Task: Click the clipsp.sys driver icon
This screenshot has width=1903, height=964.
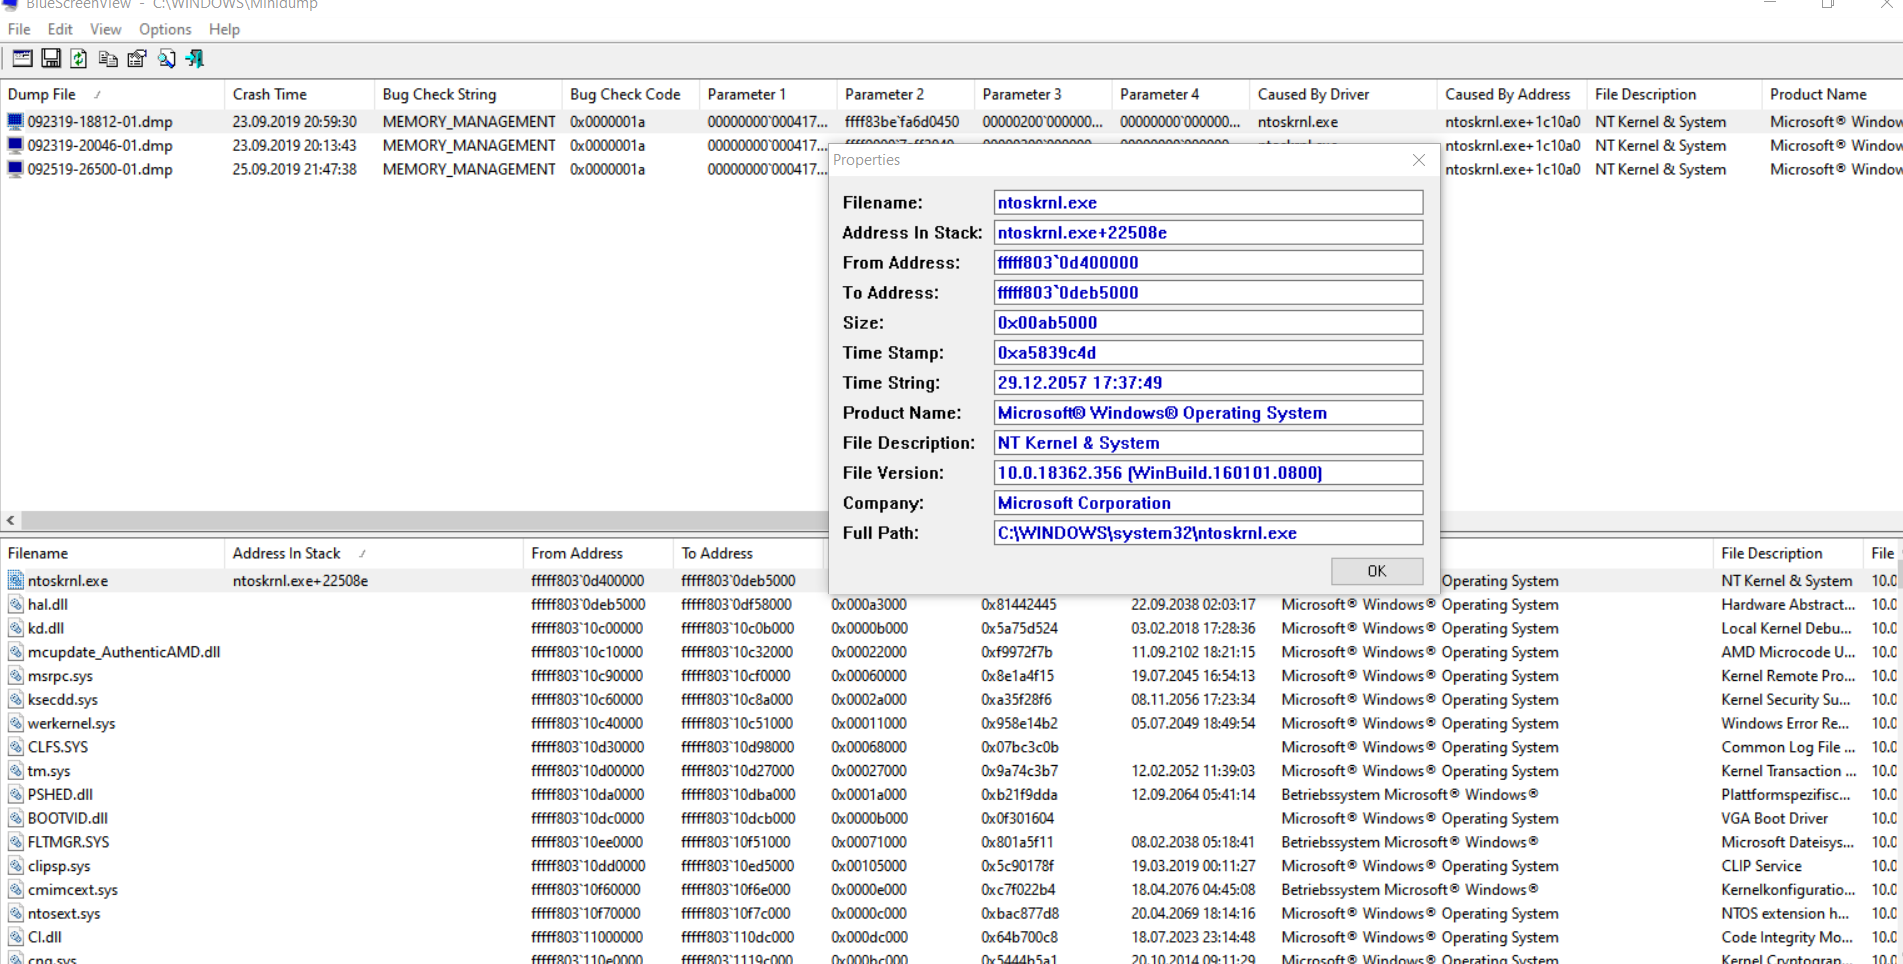Action: coord(16,866)
